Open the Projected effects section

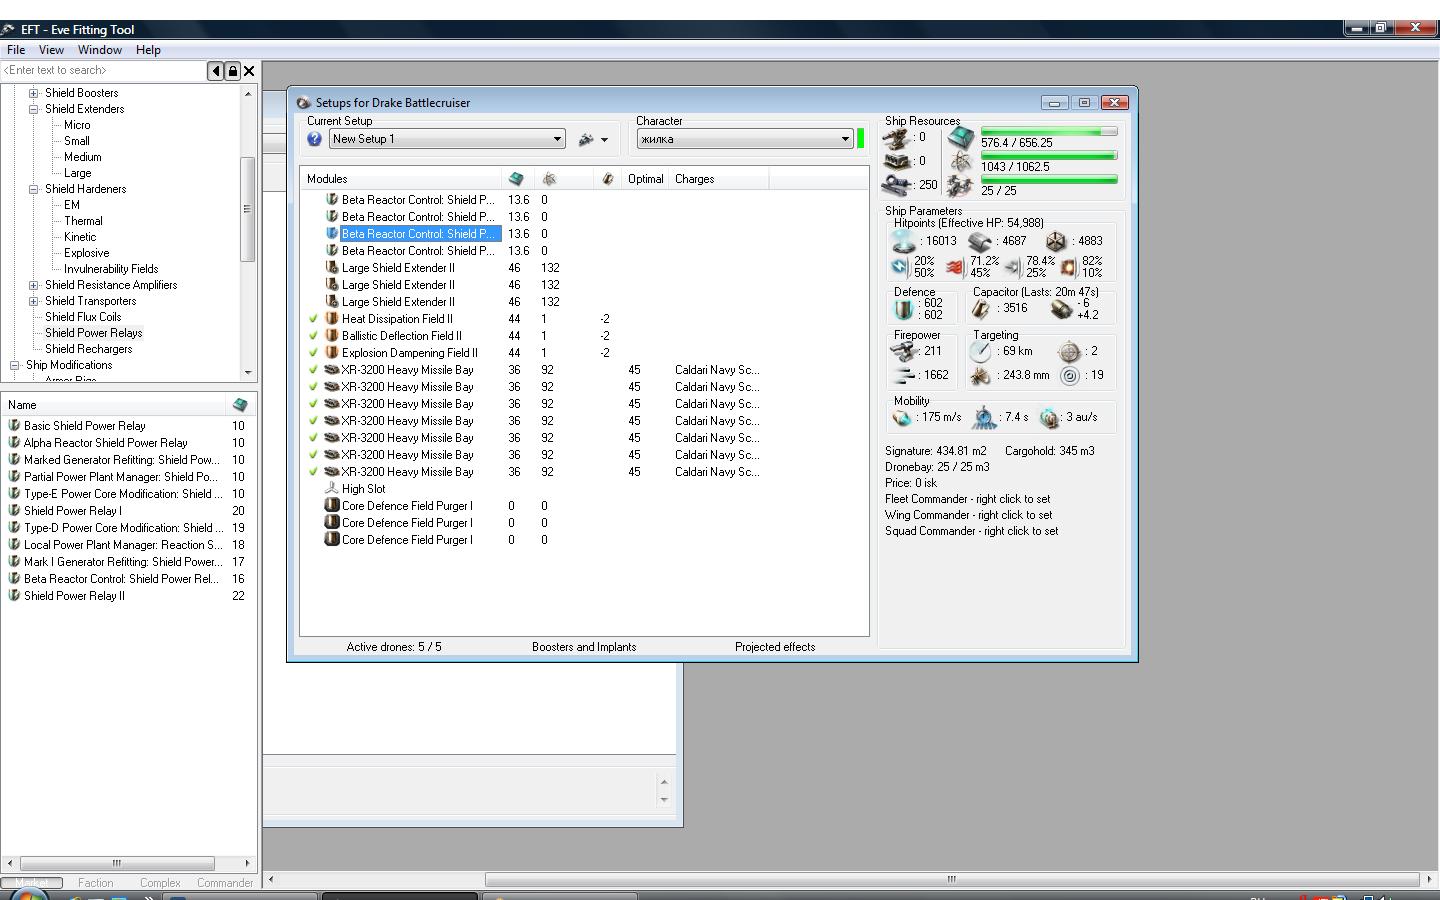[x=775, y=647]
